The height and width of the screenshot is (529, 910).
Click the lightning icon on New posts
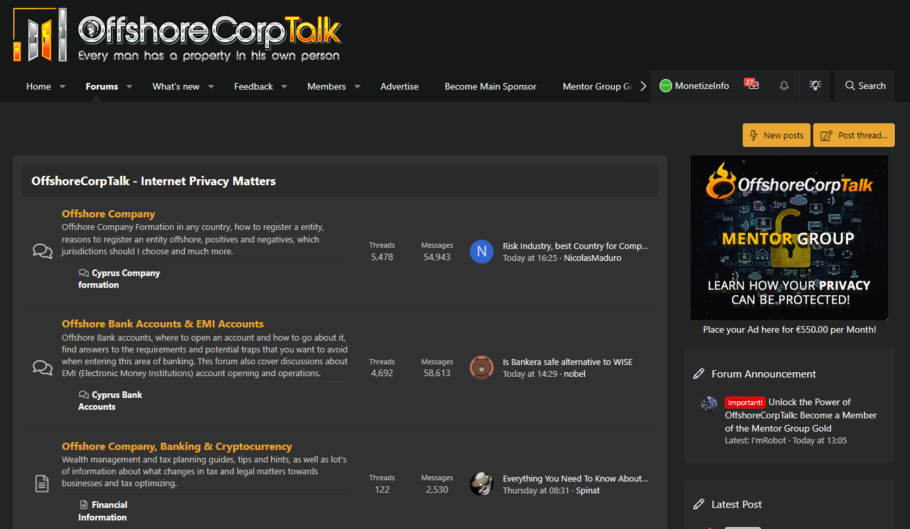coord(753,135)
